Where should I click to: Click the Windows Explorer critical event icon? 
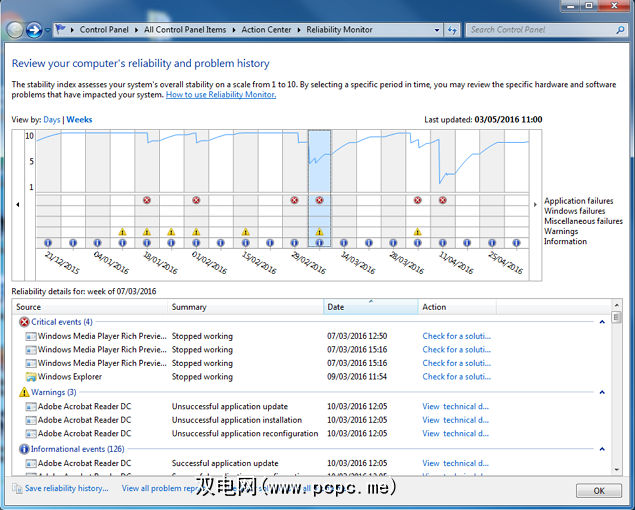point(31,377)
